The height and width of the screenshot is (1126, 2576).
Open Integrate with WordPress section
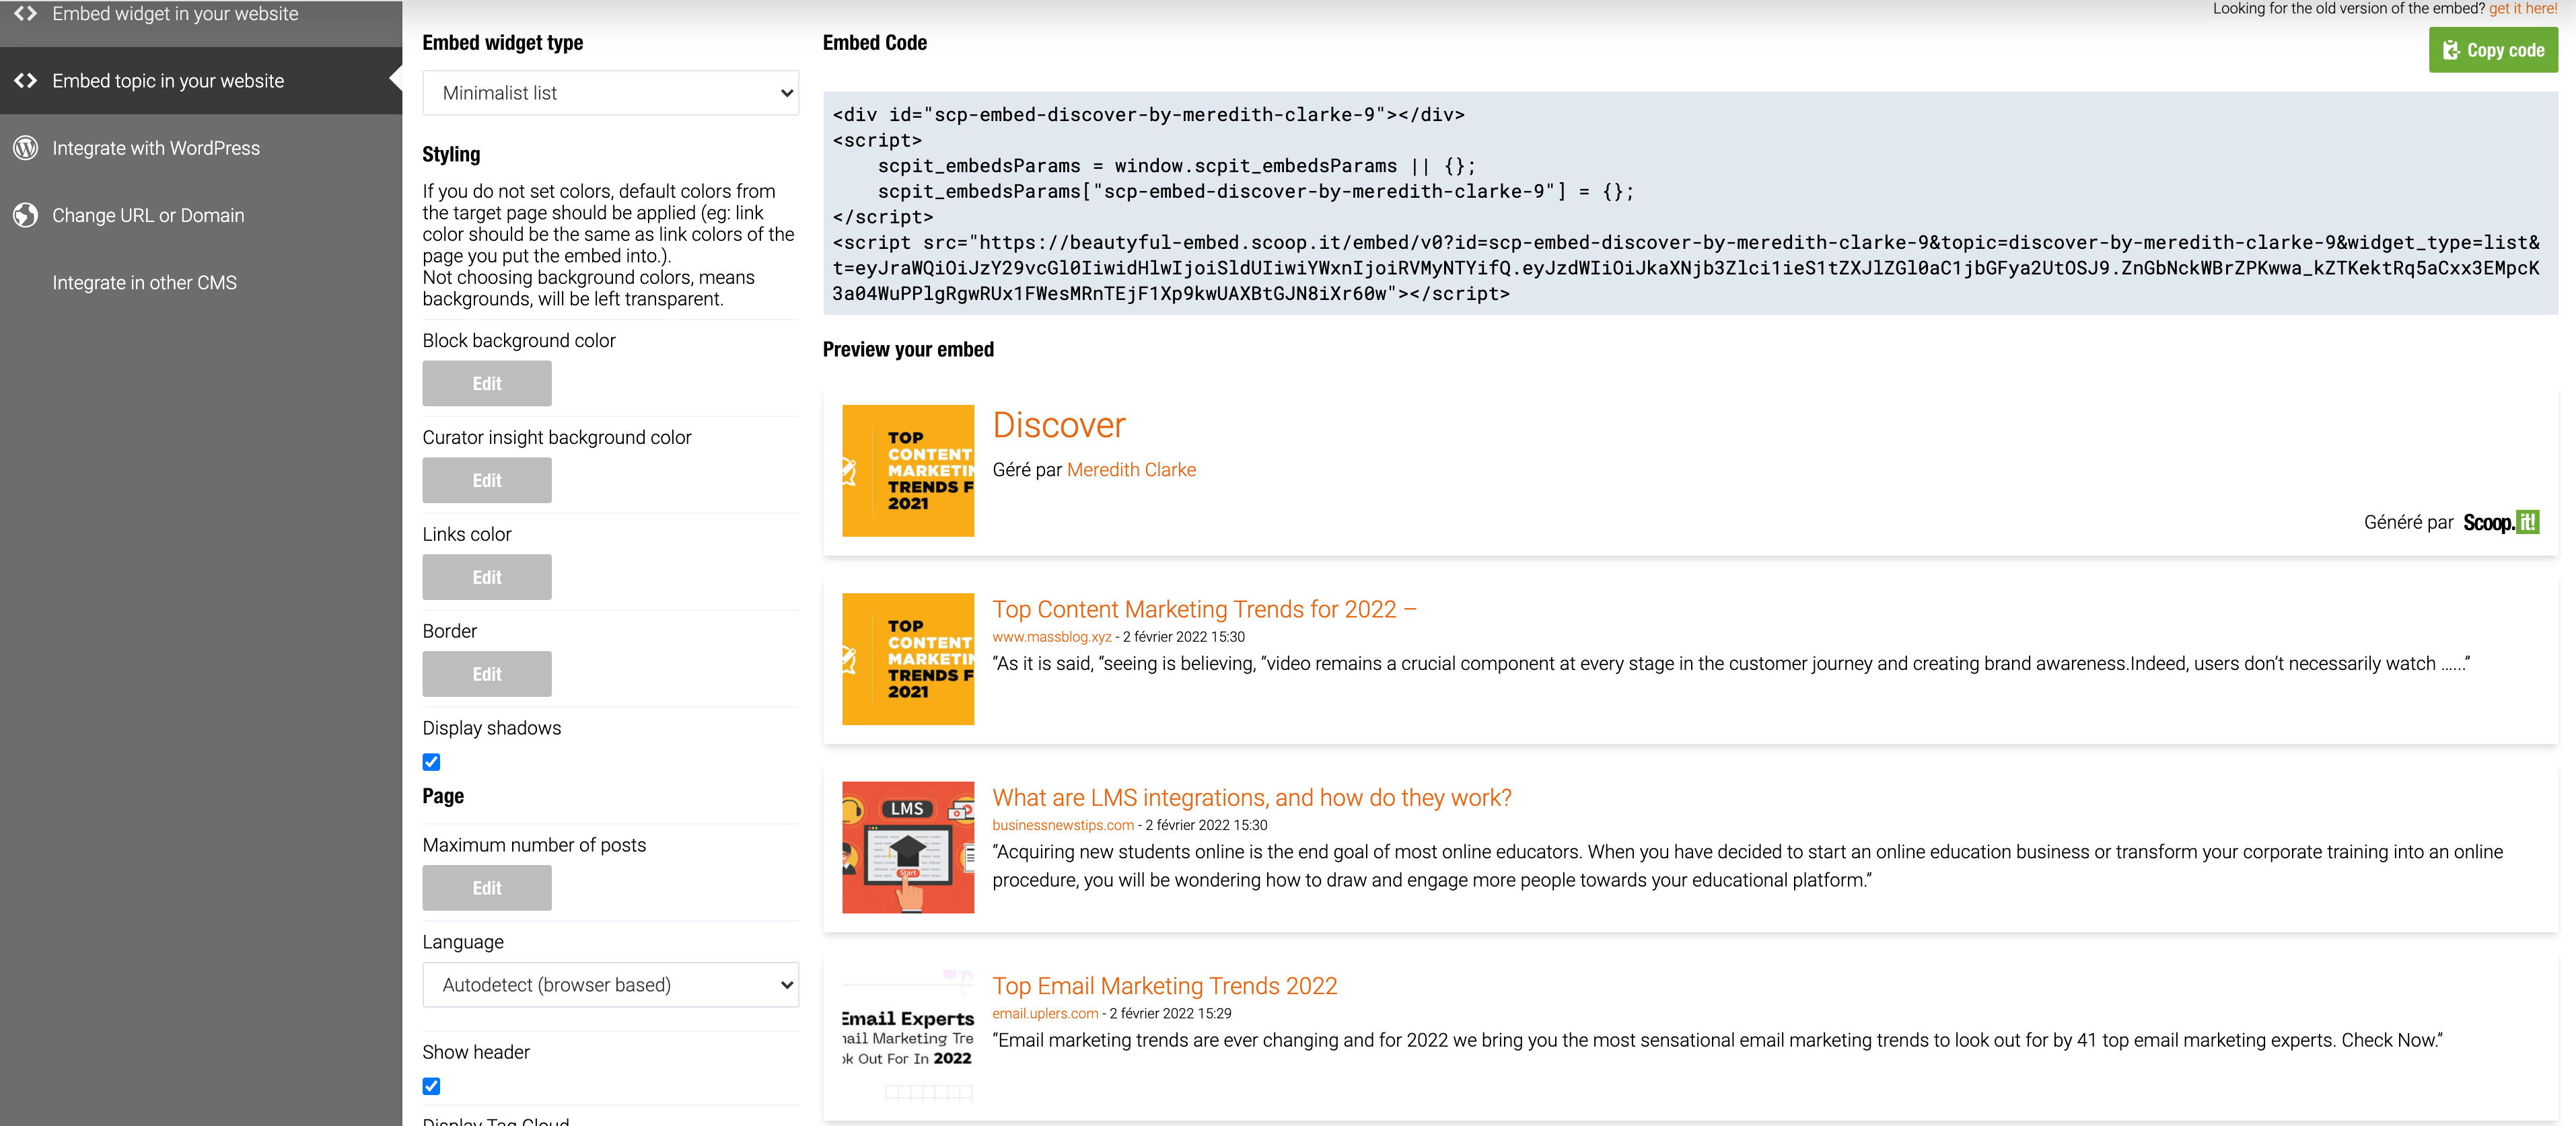201,148
